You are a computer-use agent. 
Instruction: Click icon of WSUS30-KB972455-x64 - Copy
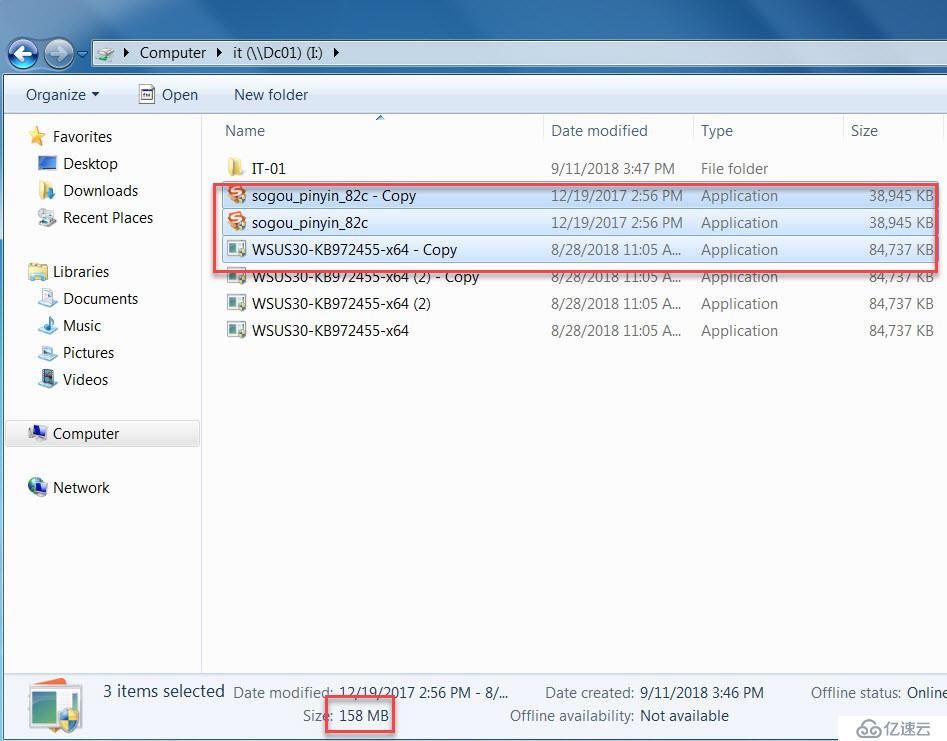236,249
